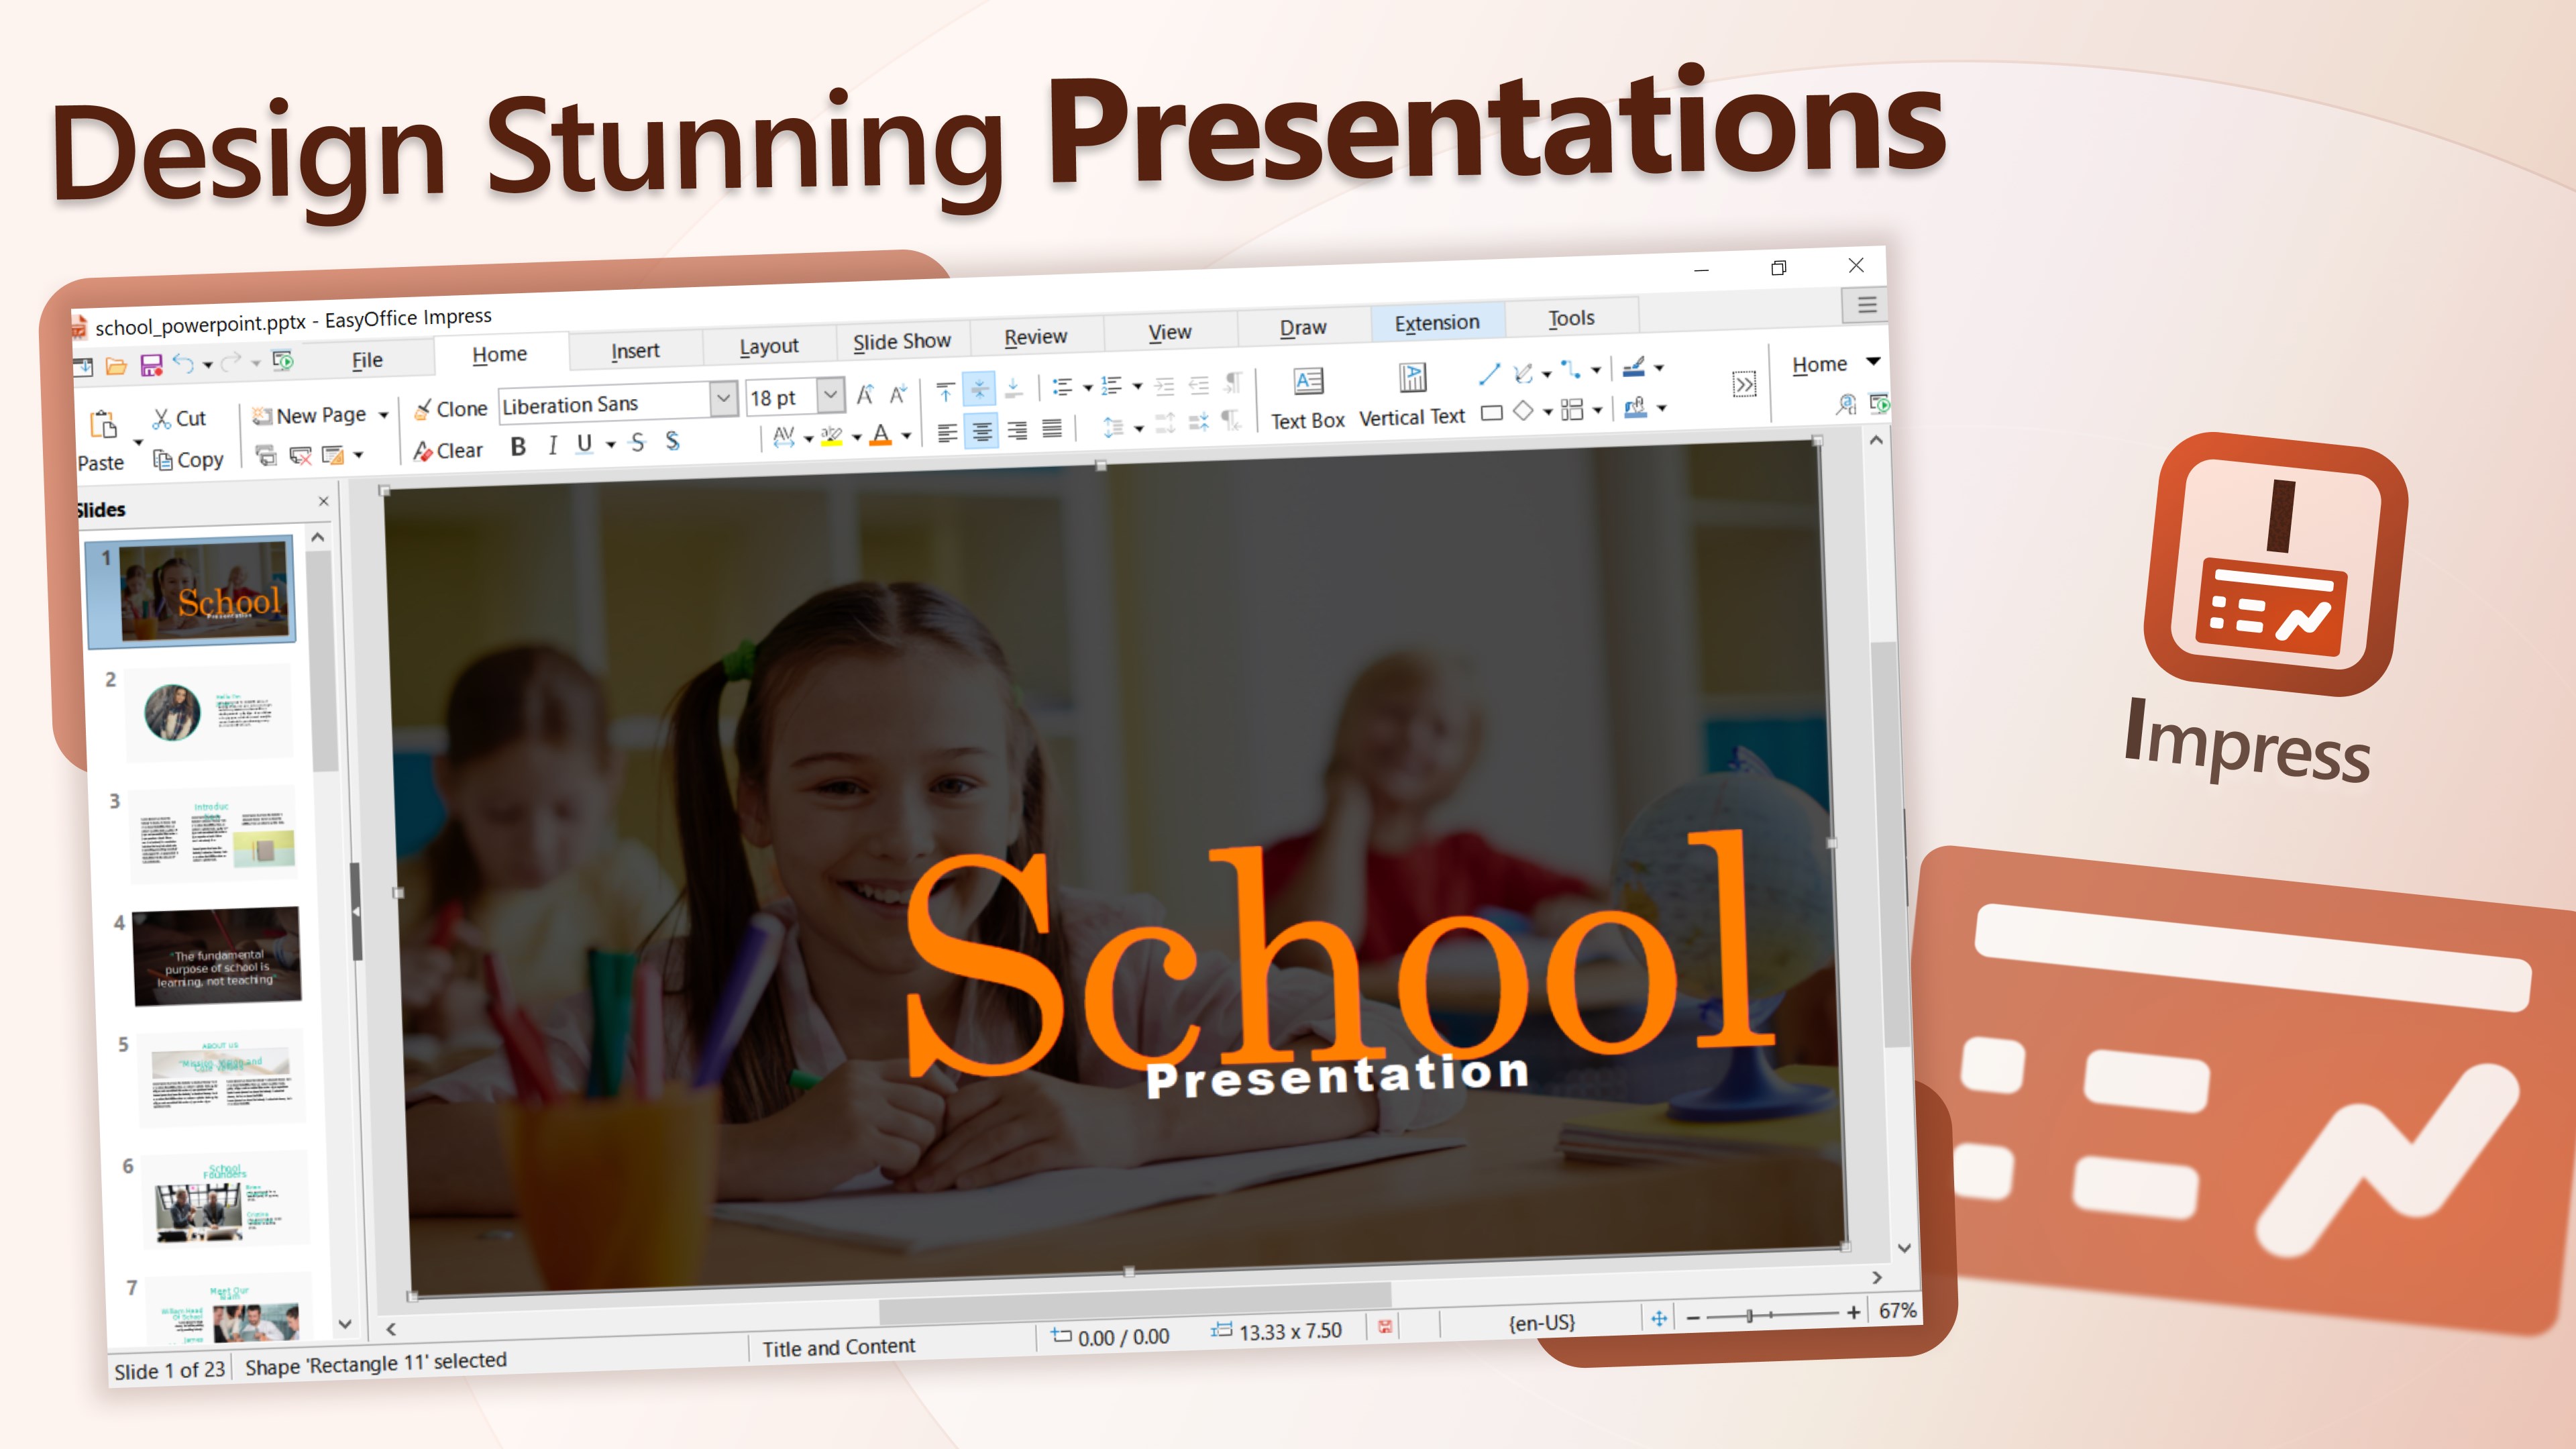The width and height of the screenshot is (2576, 1449).
Task: Click the Copy button
Action: click(x=188, y=460)
